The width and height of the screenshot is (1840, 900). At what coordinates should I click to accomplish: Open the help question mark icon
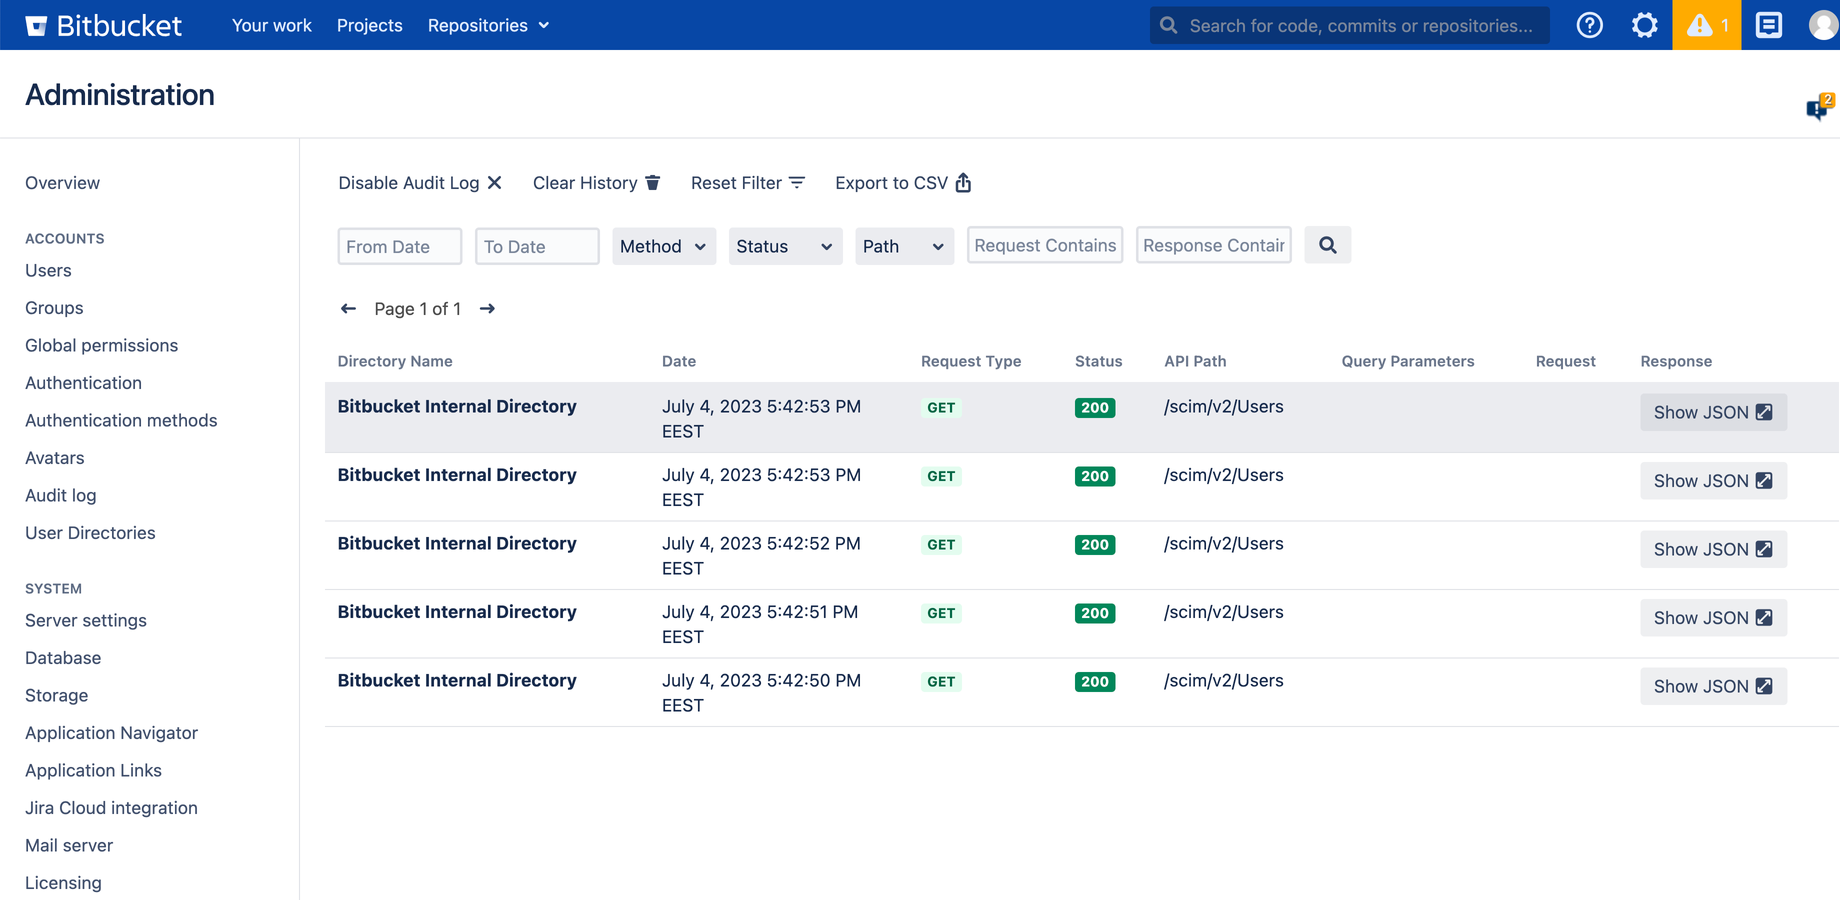[x=1589, y=25]
